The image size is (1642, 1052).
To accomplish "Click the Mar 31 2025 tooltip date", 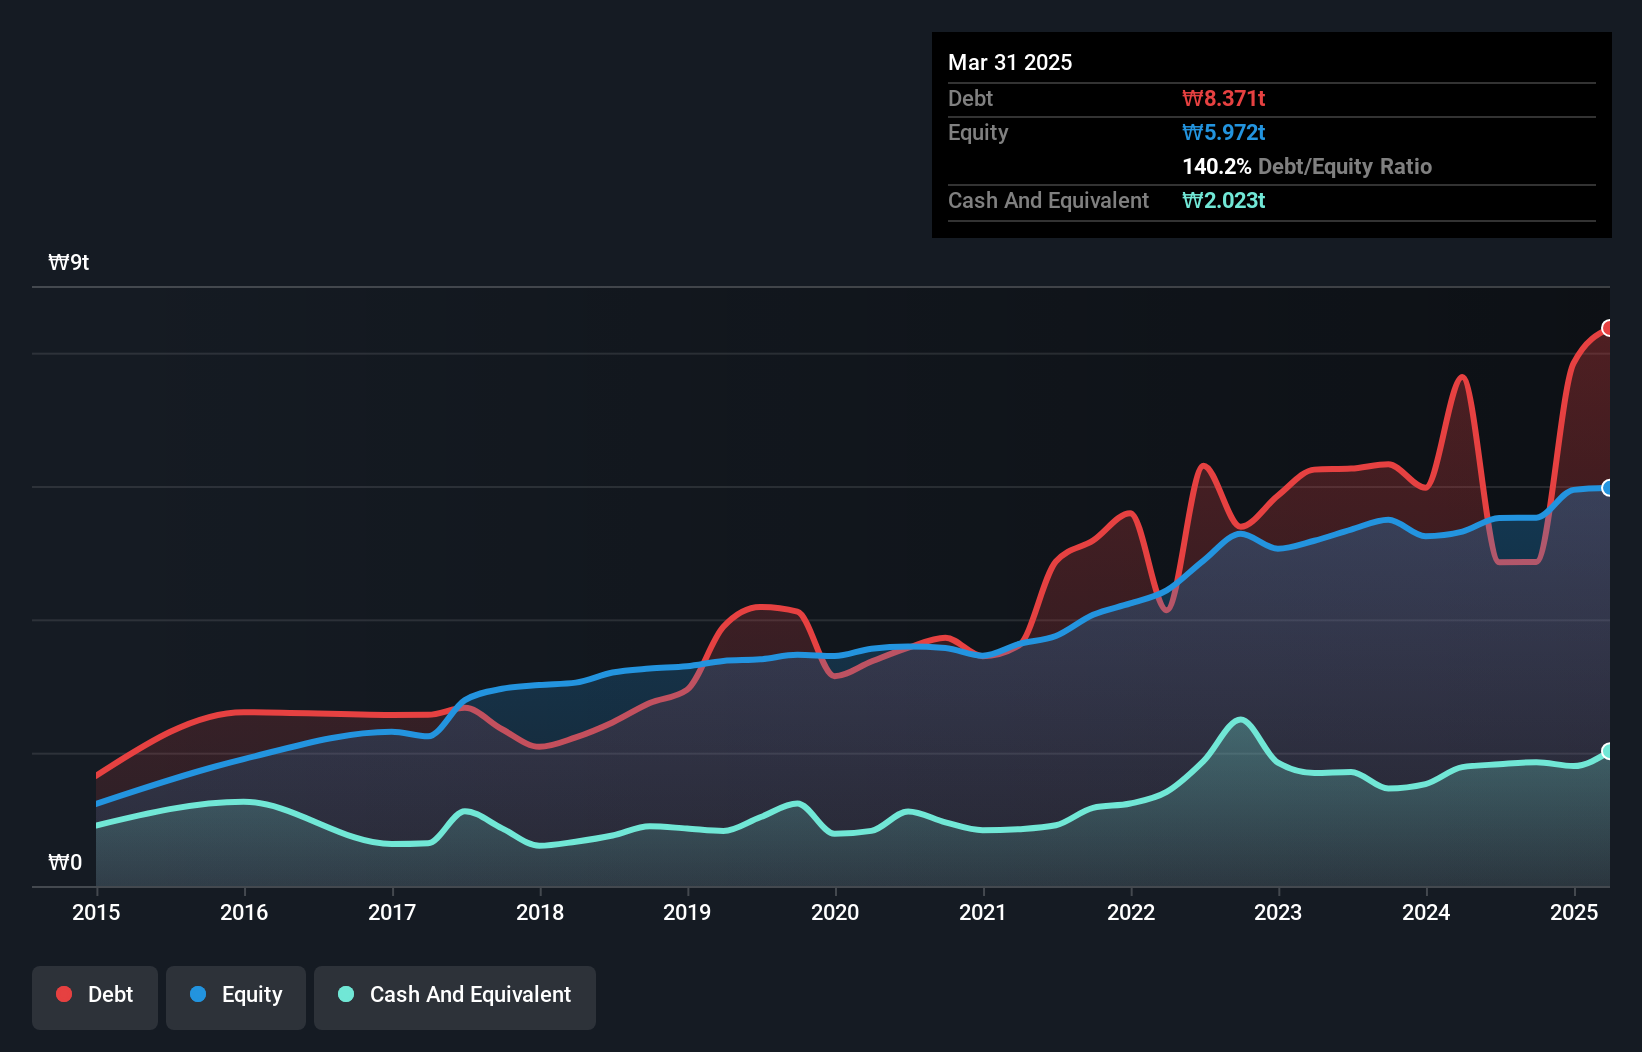I will (x=1010, y=62).
